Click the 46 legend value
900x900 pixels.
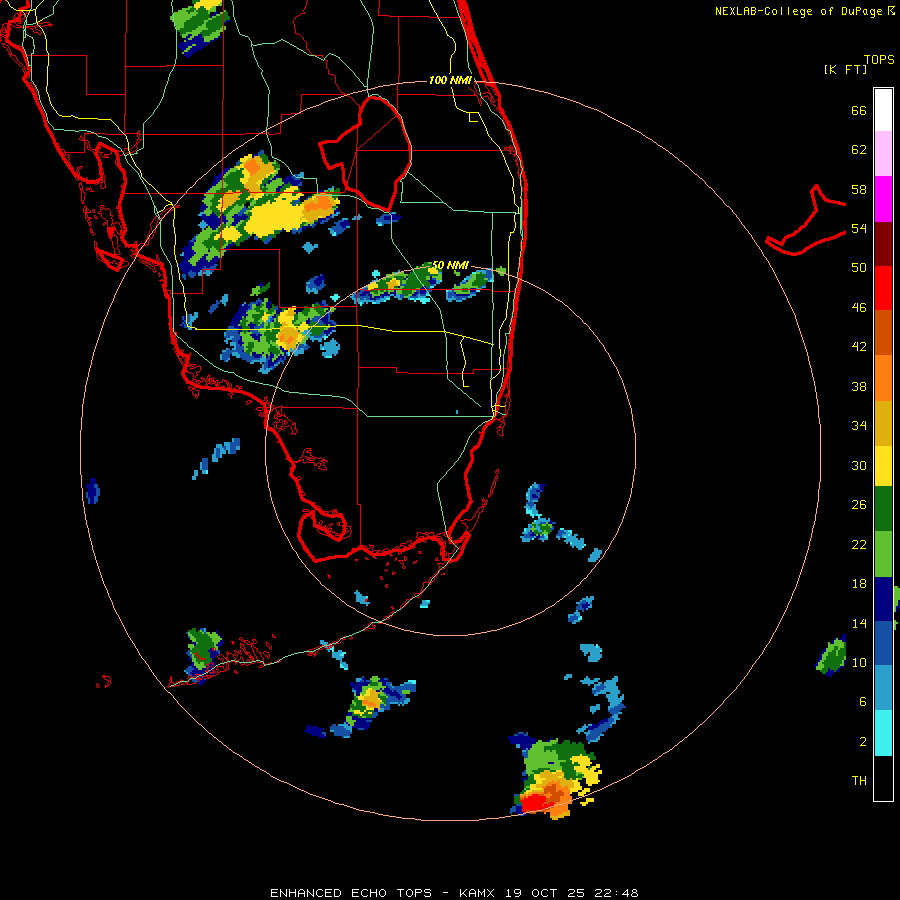(x=859, y=307)
